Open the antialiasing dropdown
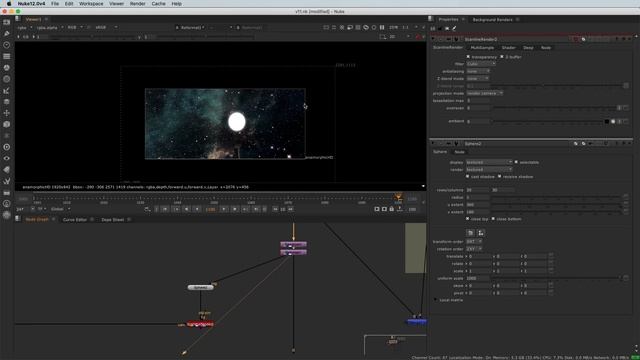Viewport: 640px width, 360px height. [x=478, y=71]
